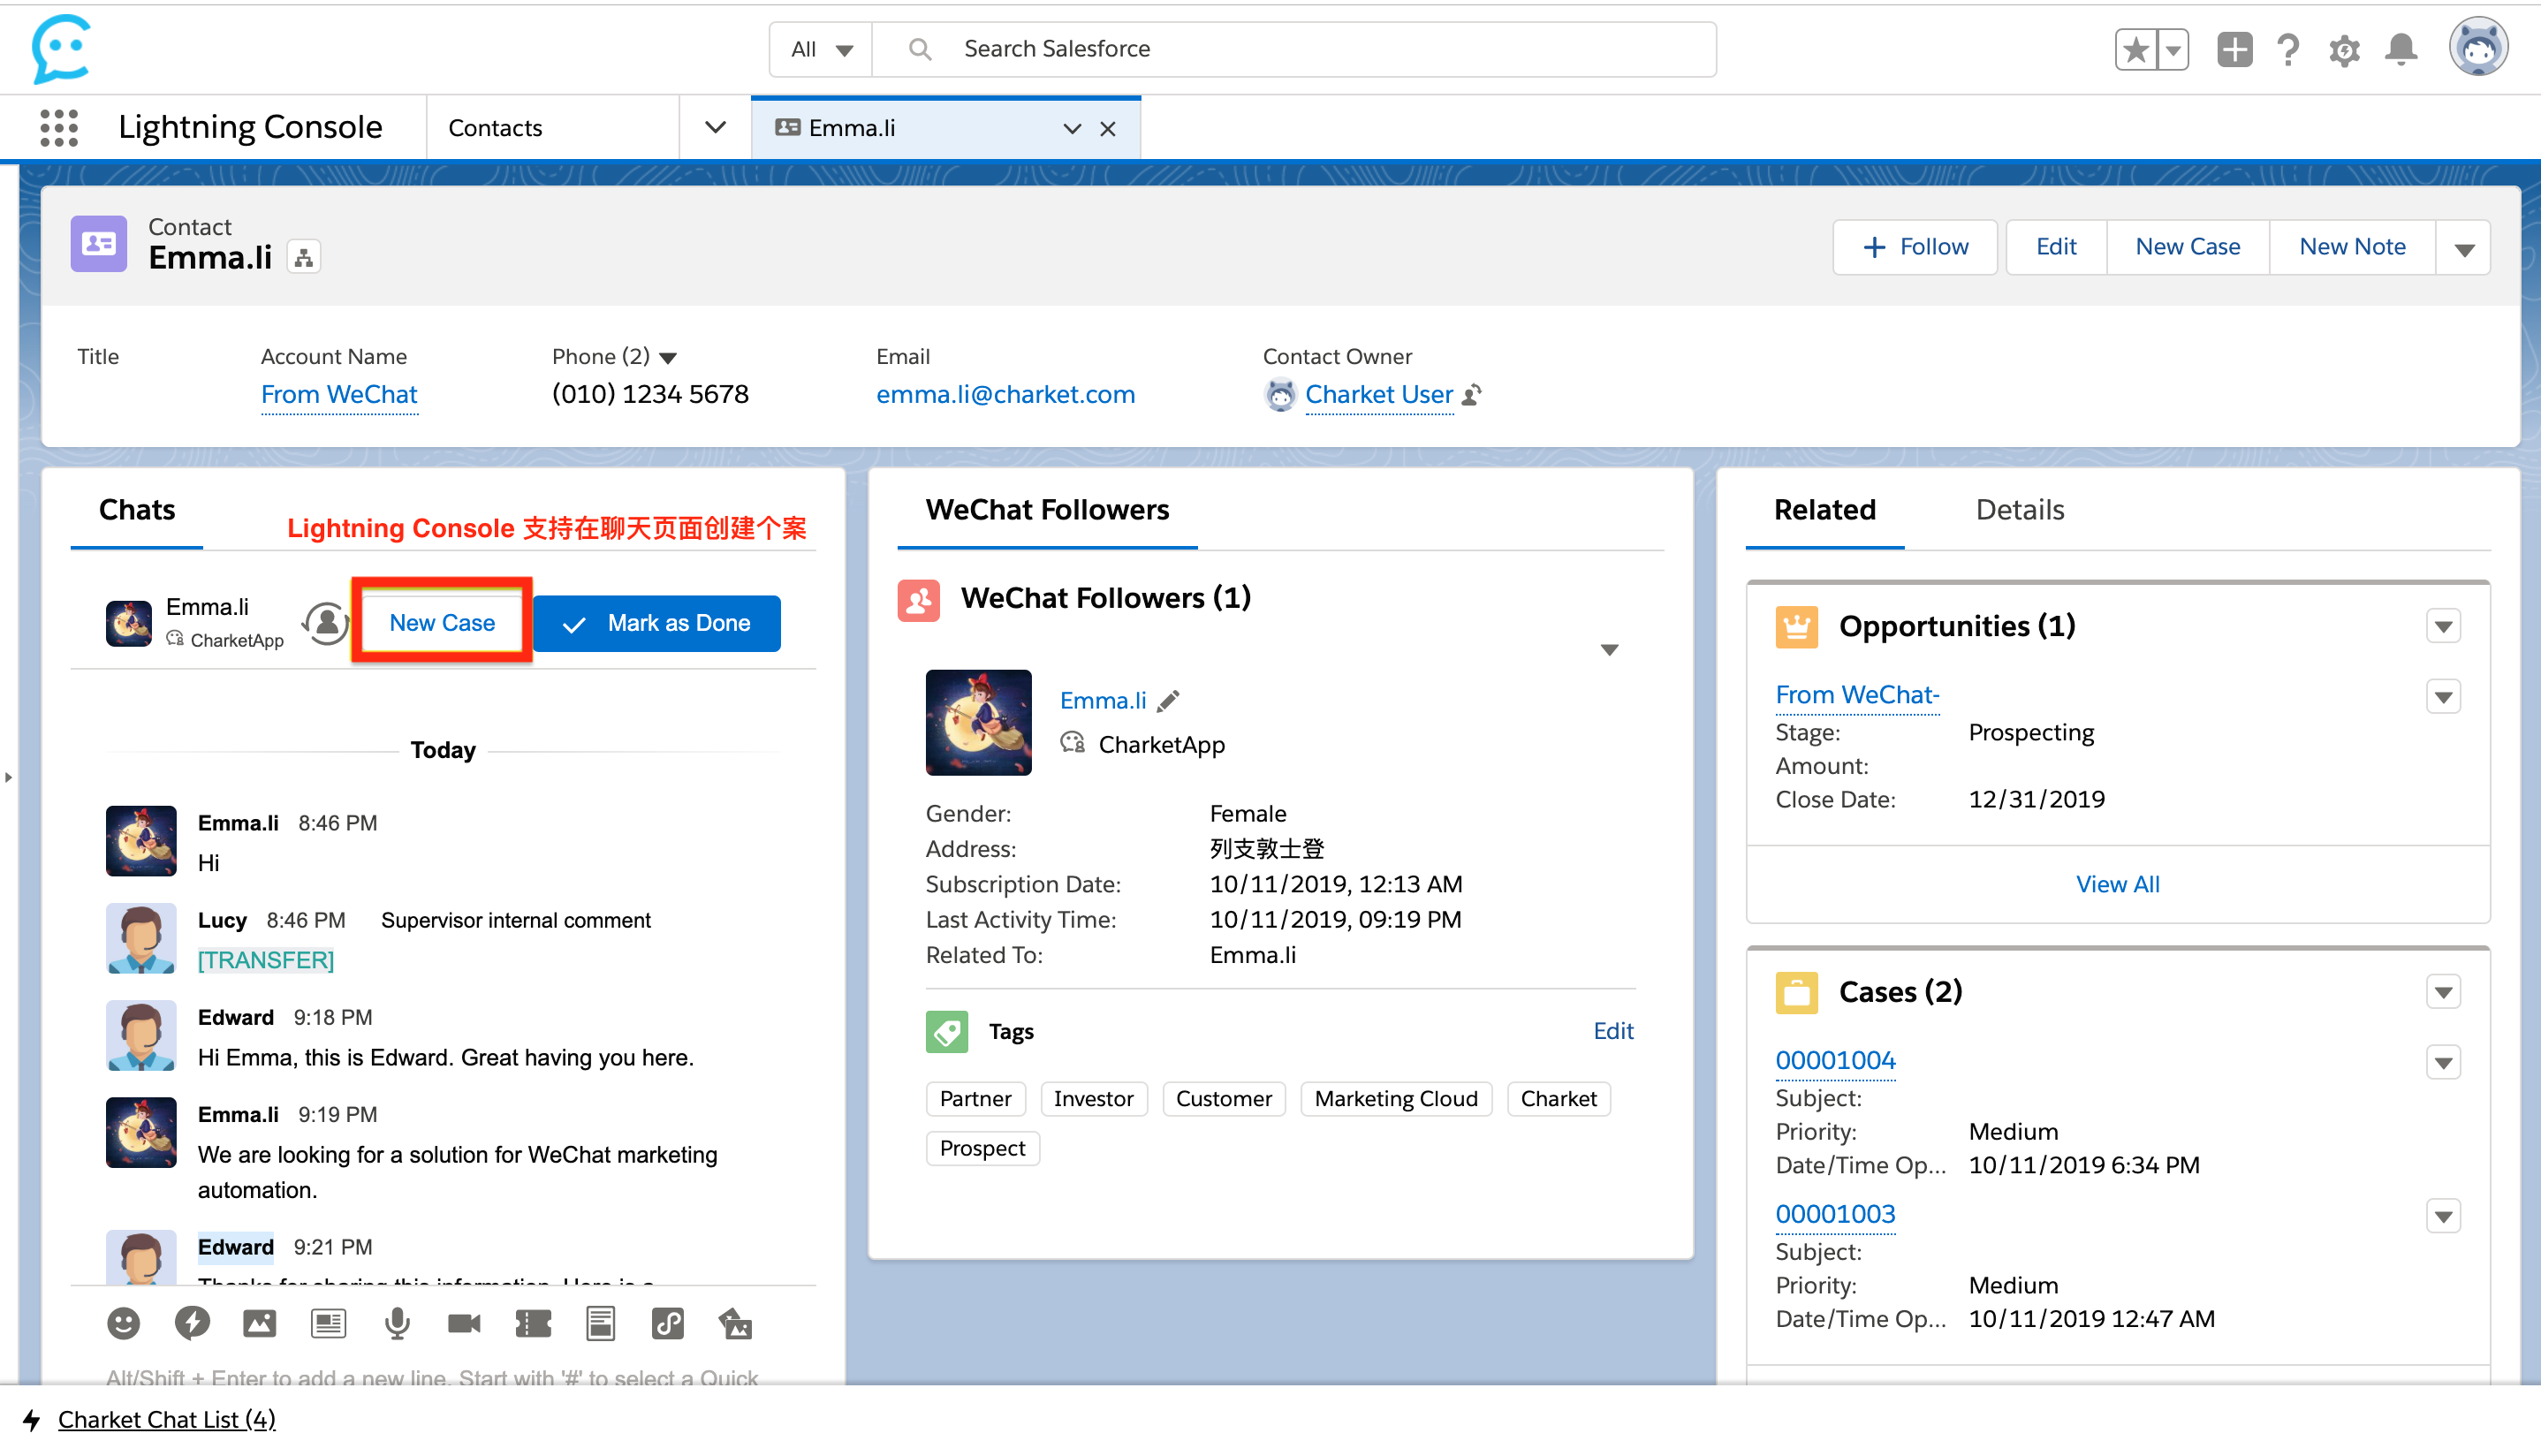2541x1456 pixels.
Task: Expand the Cases related list dropdown
Action: [2443, 992]
